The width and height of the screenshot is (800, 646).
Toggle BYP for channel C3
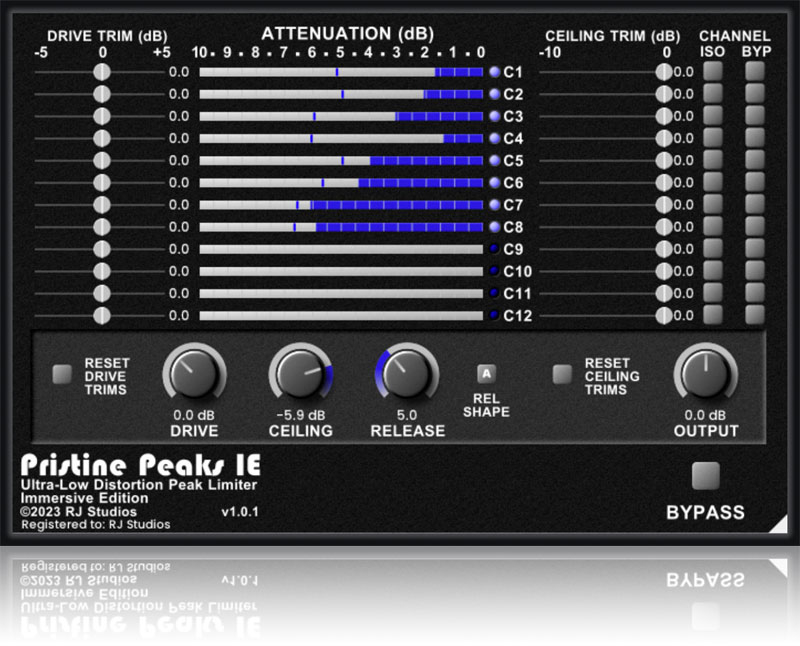pos(754,116)
